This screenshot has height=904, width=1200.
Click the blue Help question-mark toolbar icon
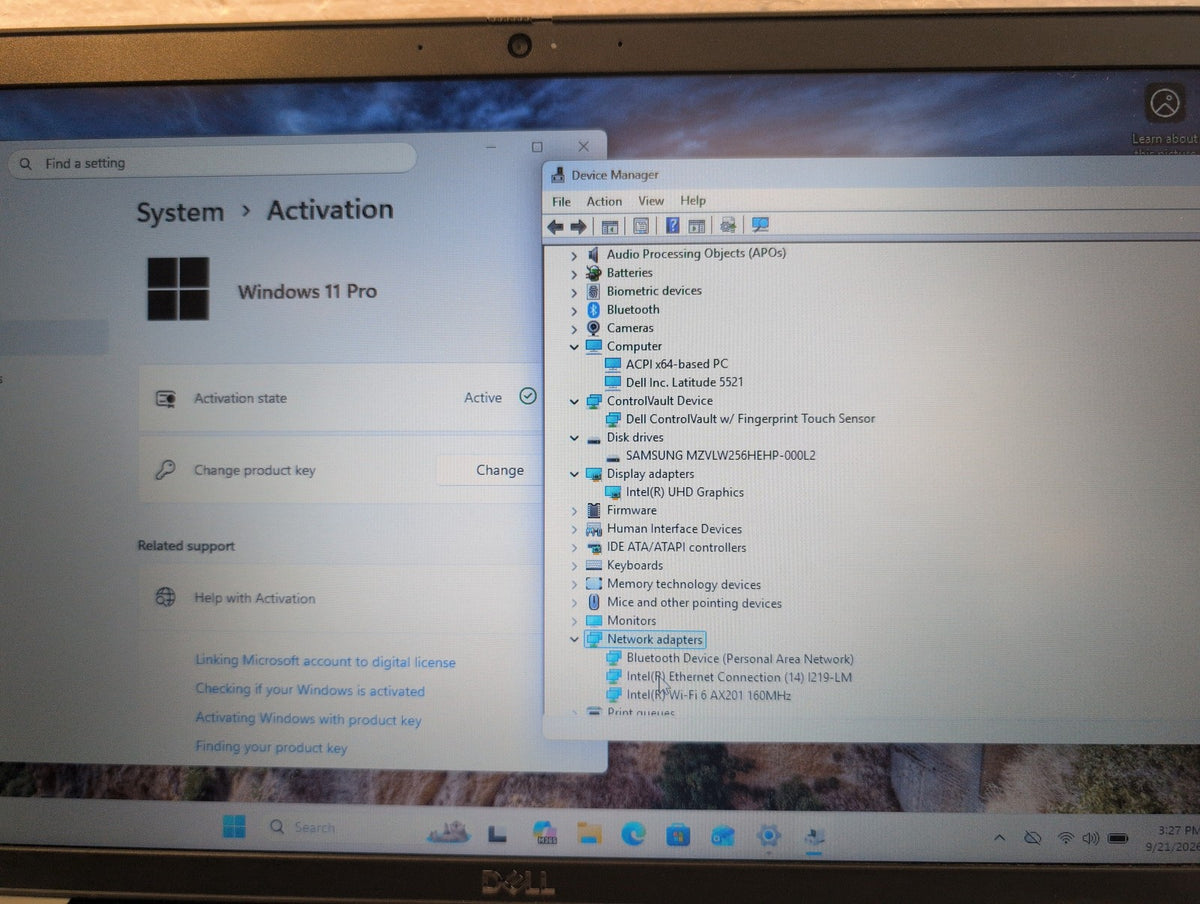[673, 226]
